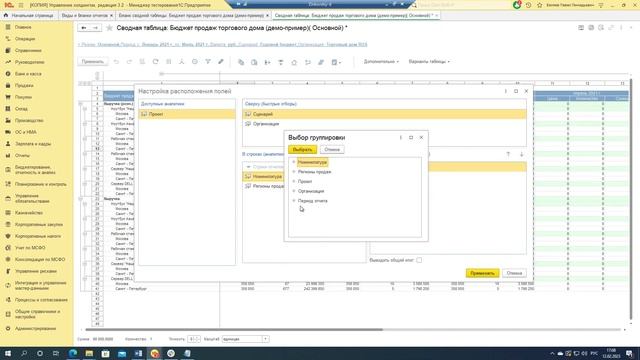Switch to Начальная страница tab

click(29, 16)
